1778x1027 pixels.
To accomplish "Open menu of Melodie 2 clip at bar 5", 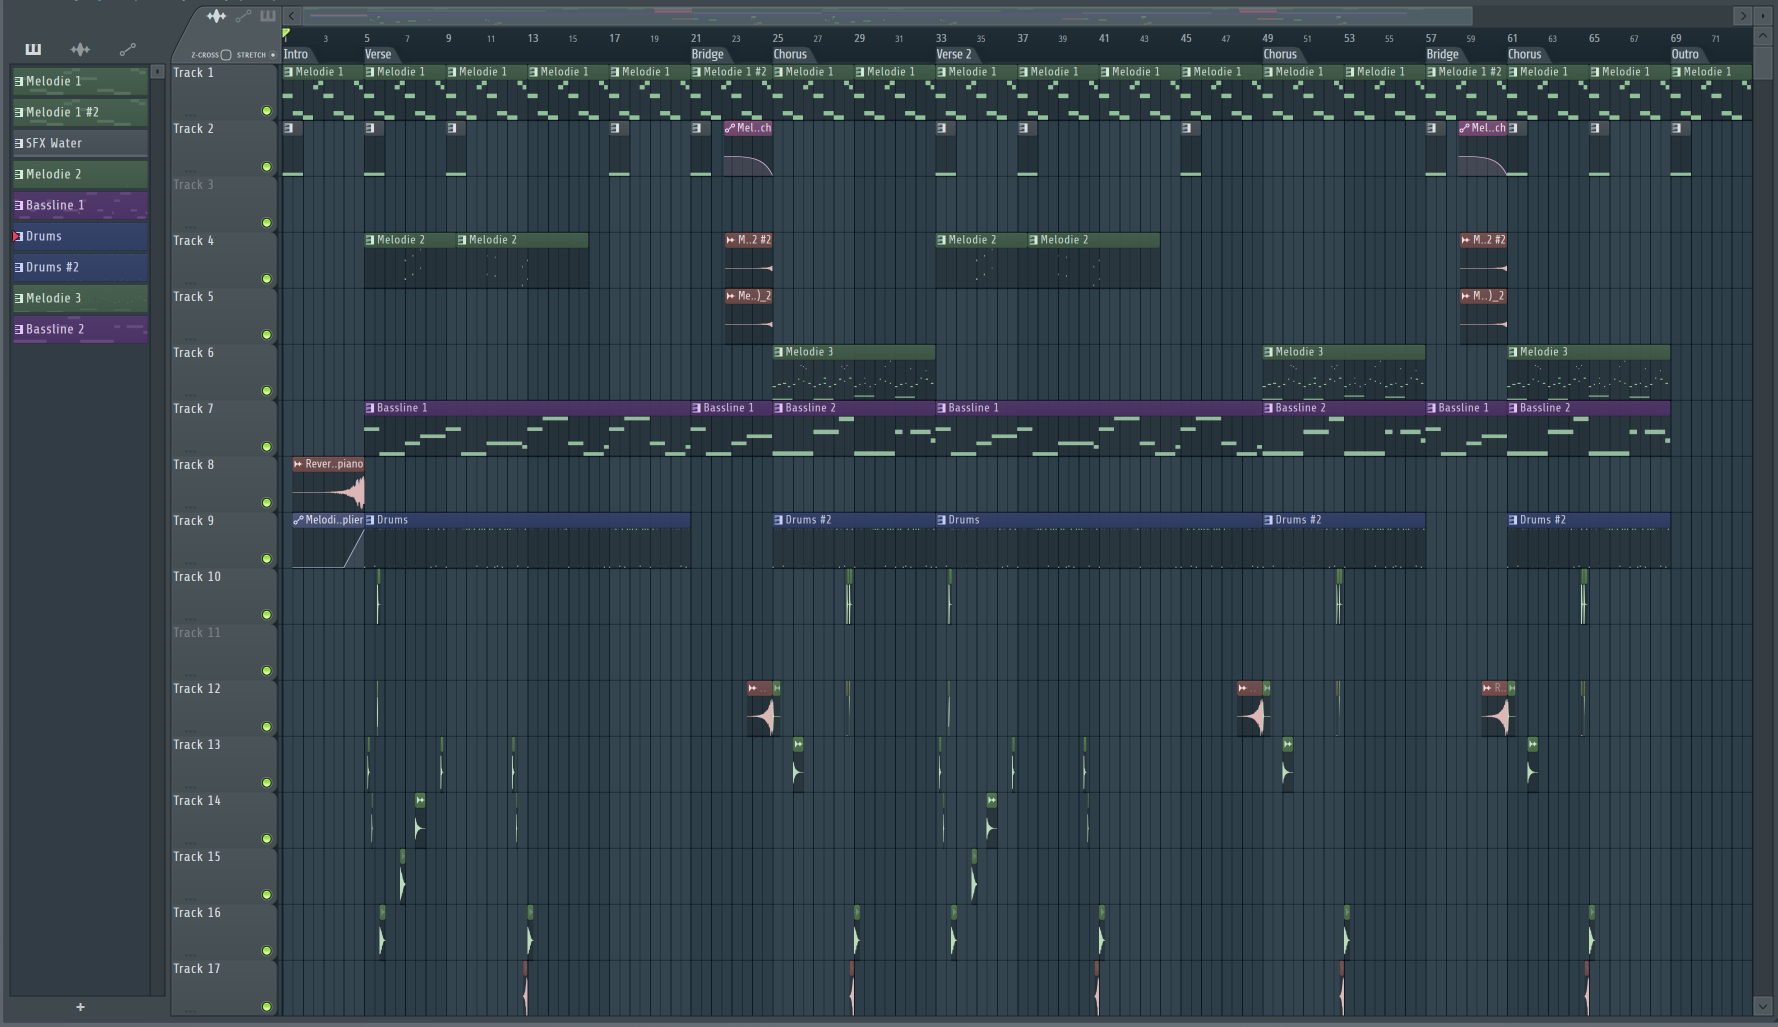I will pyautogui.click(x=370, y=240).
